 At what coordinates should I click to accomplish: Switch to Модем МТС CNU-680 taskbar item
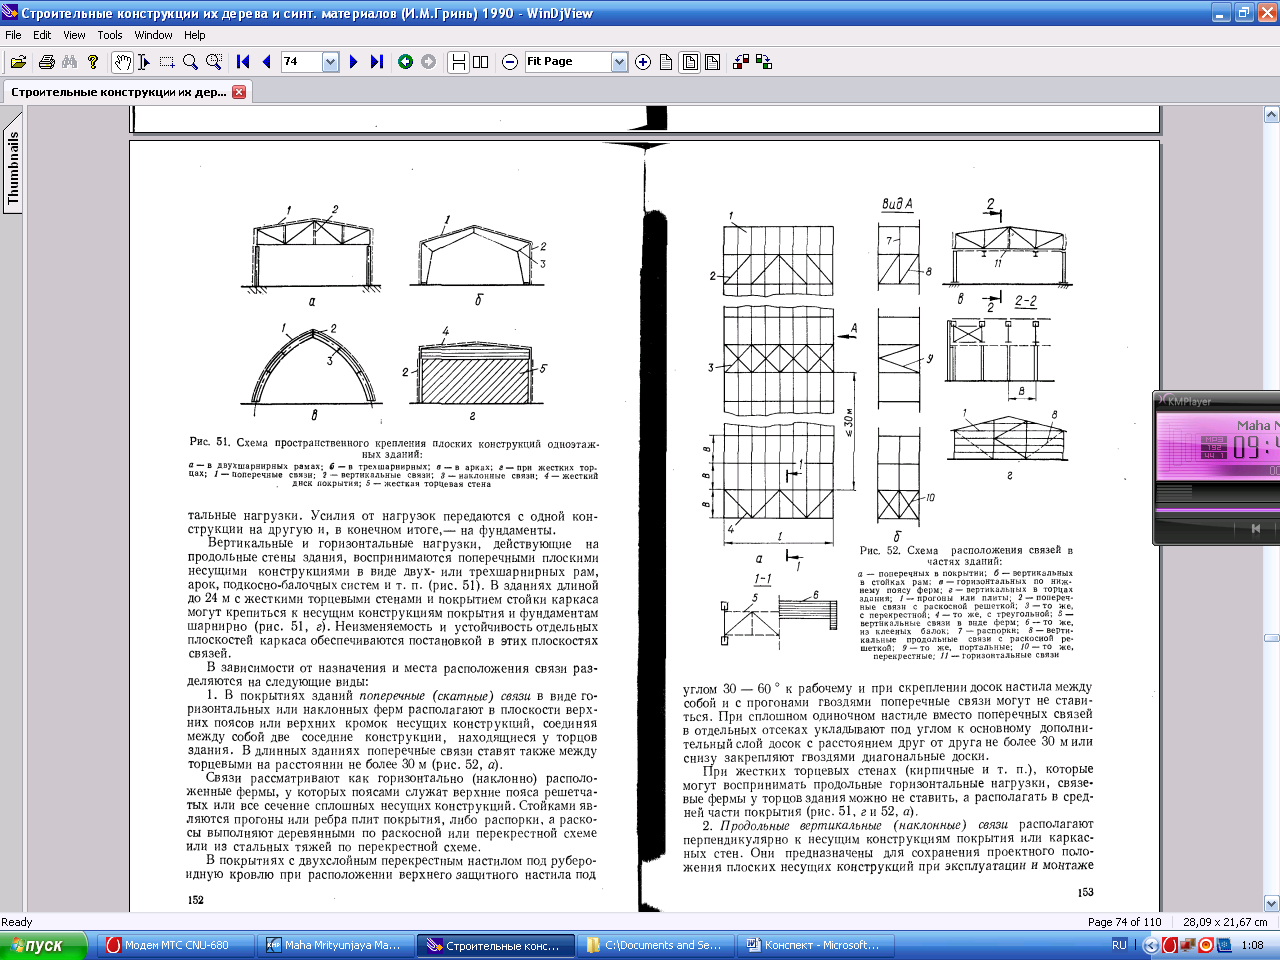click(x=176, y=945)
